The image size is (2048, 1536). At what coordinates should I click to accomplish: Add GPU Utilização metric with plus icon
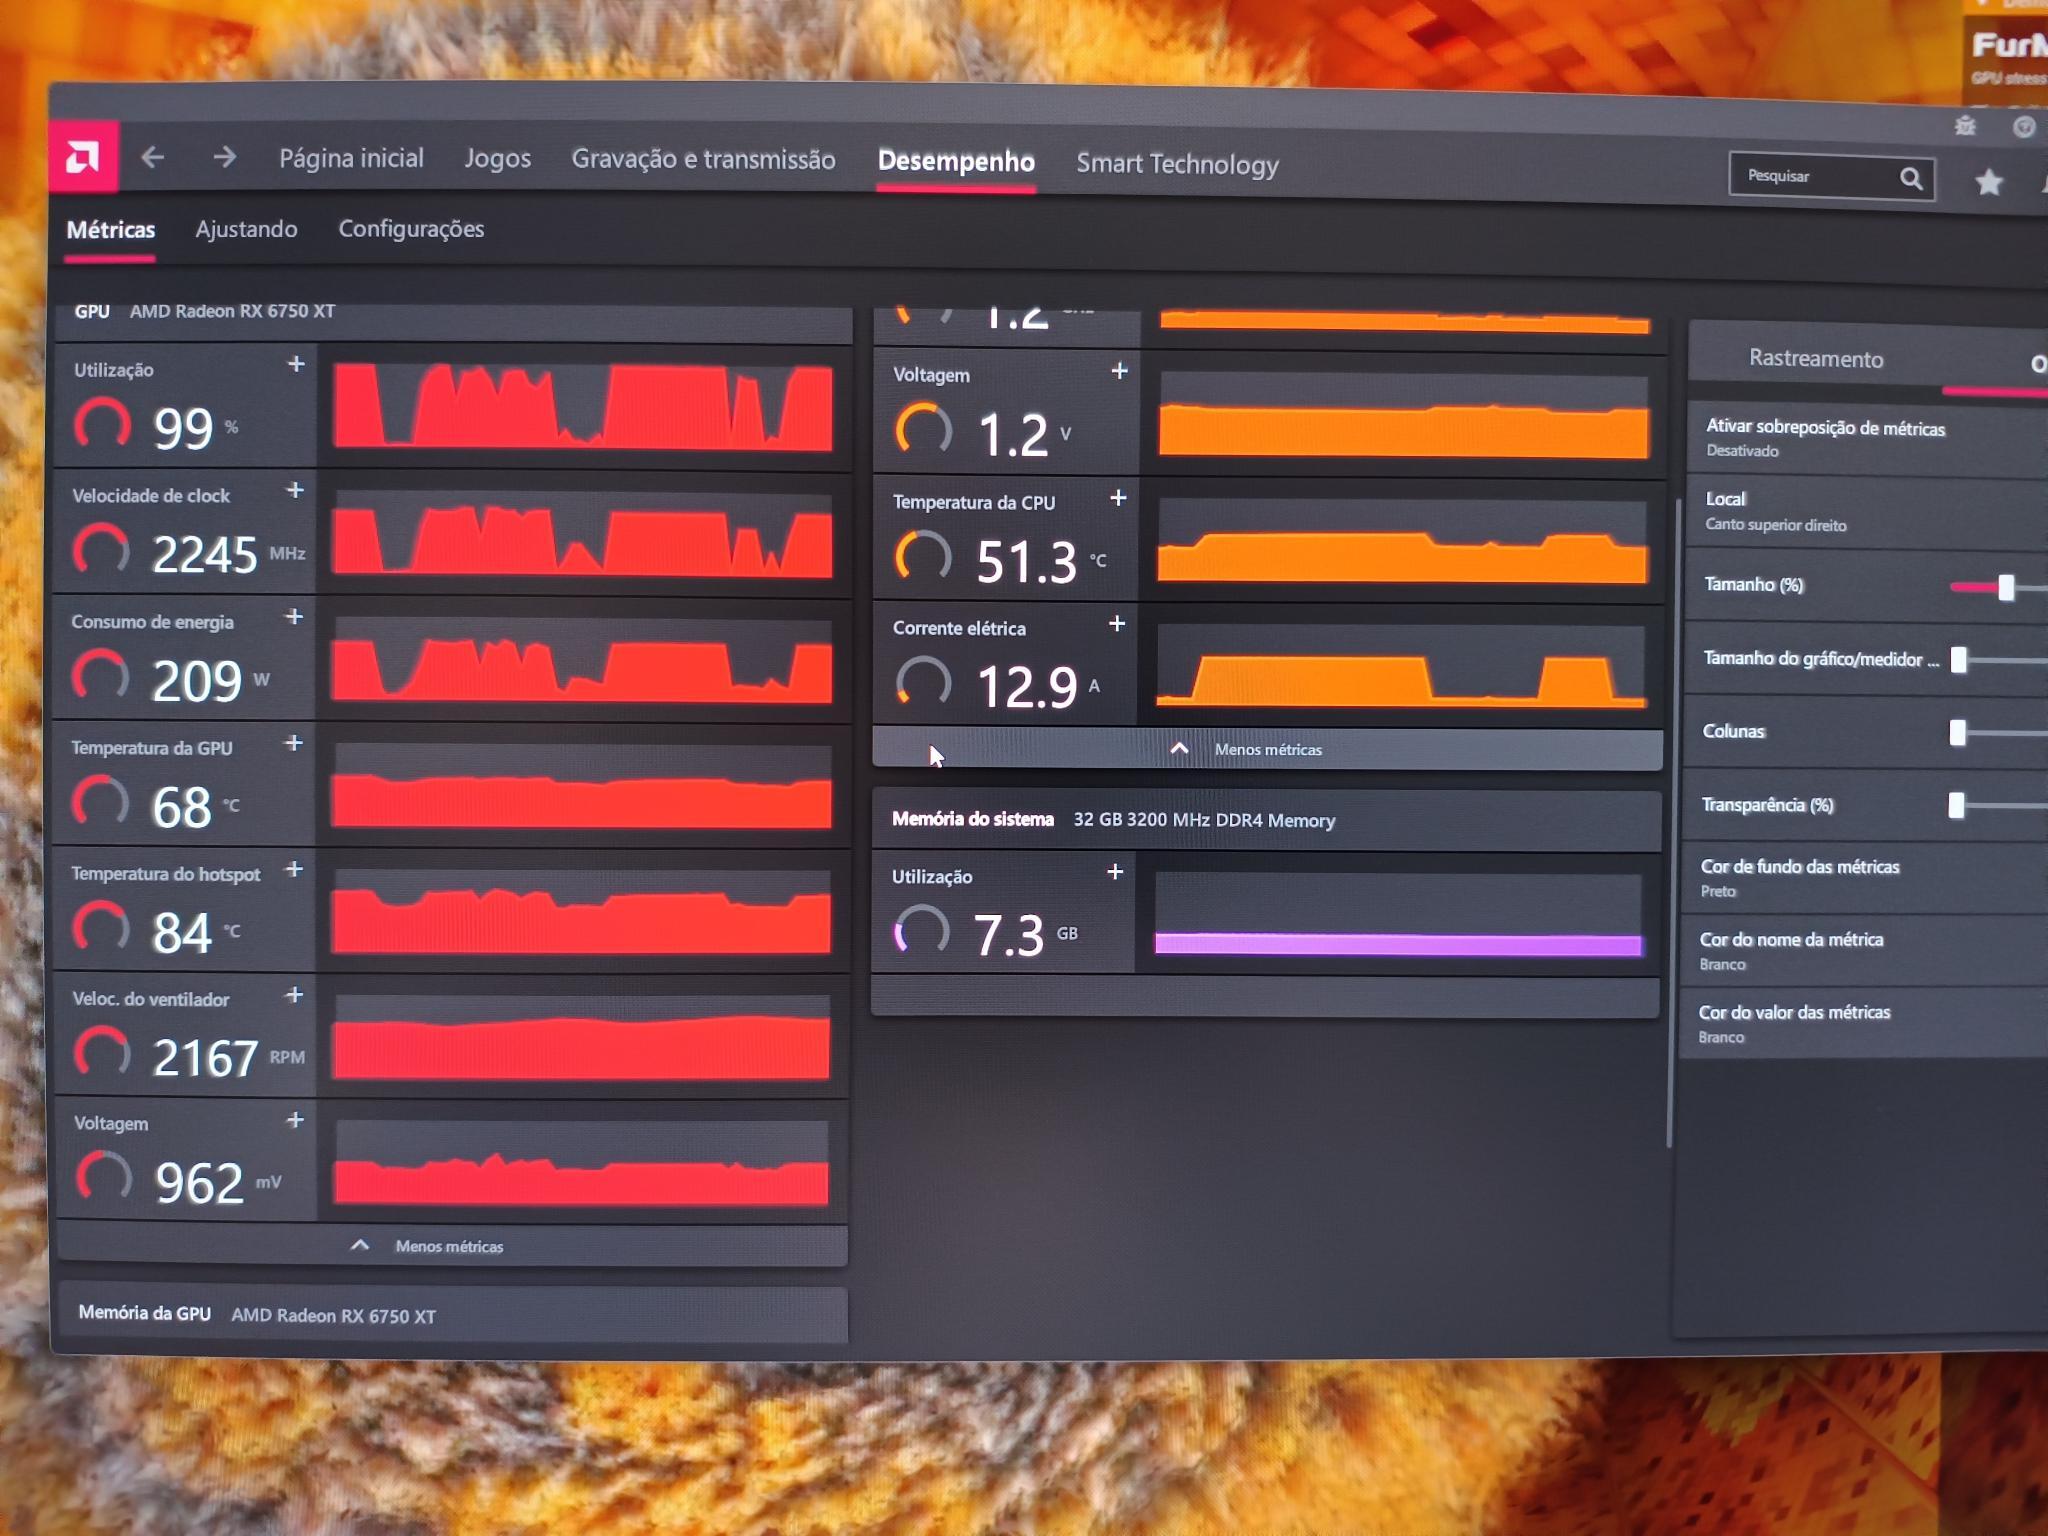coord(296,364)
